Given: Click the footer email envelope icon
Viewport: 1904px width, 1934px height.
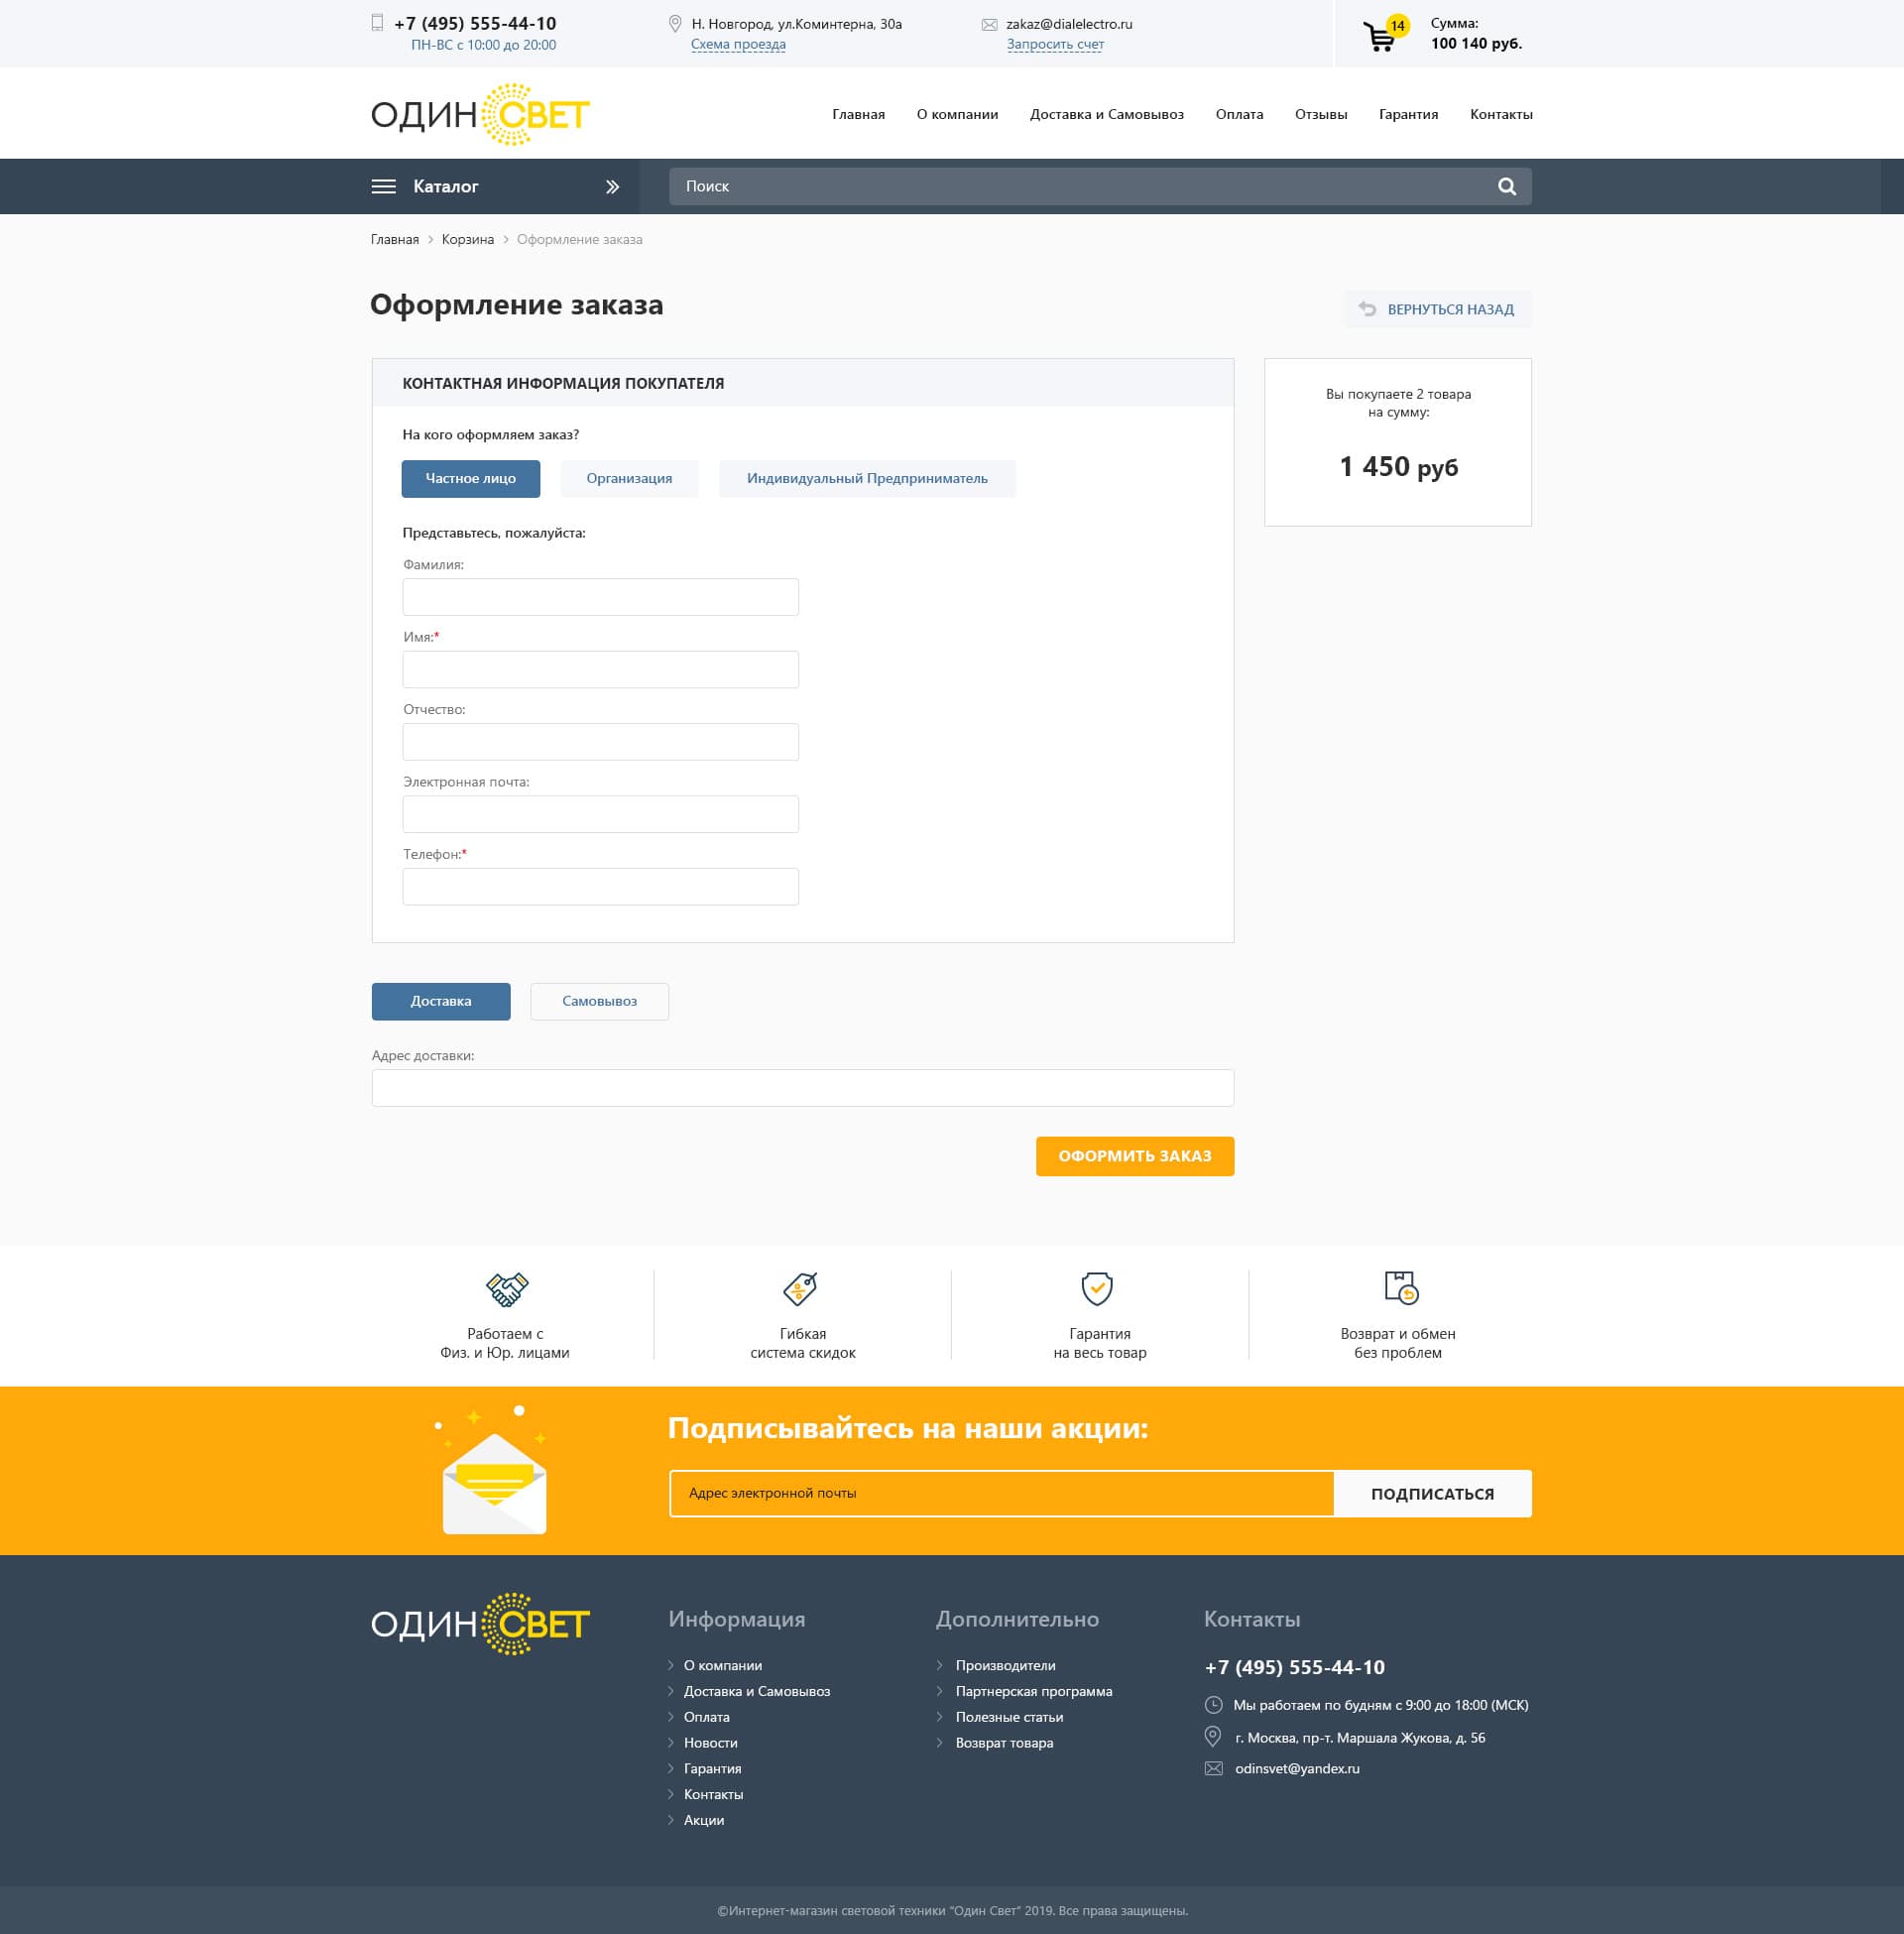Looking at the screenshot, I should 1213,1768.
